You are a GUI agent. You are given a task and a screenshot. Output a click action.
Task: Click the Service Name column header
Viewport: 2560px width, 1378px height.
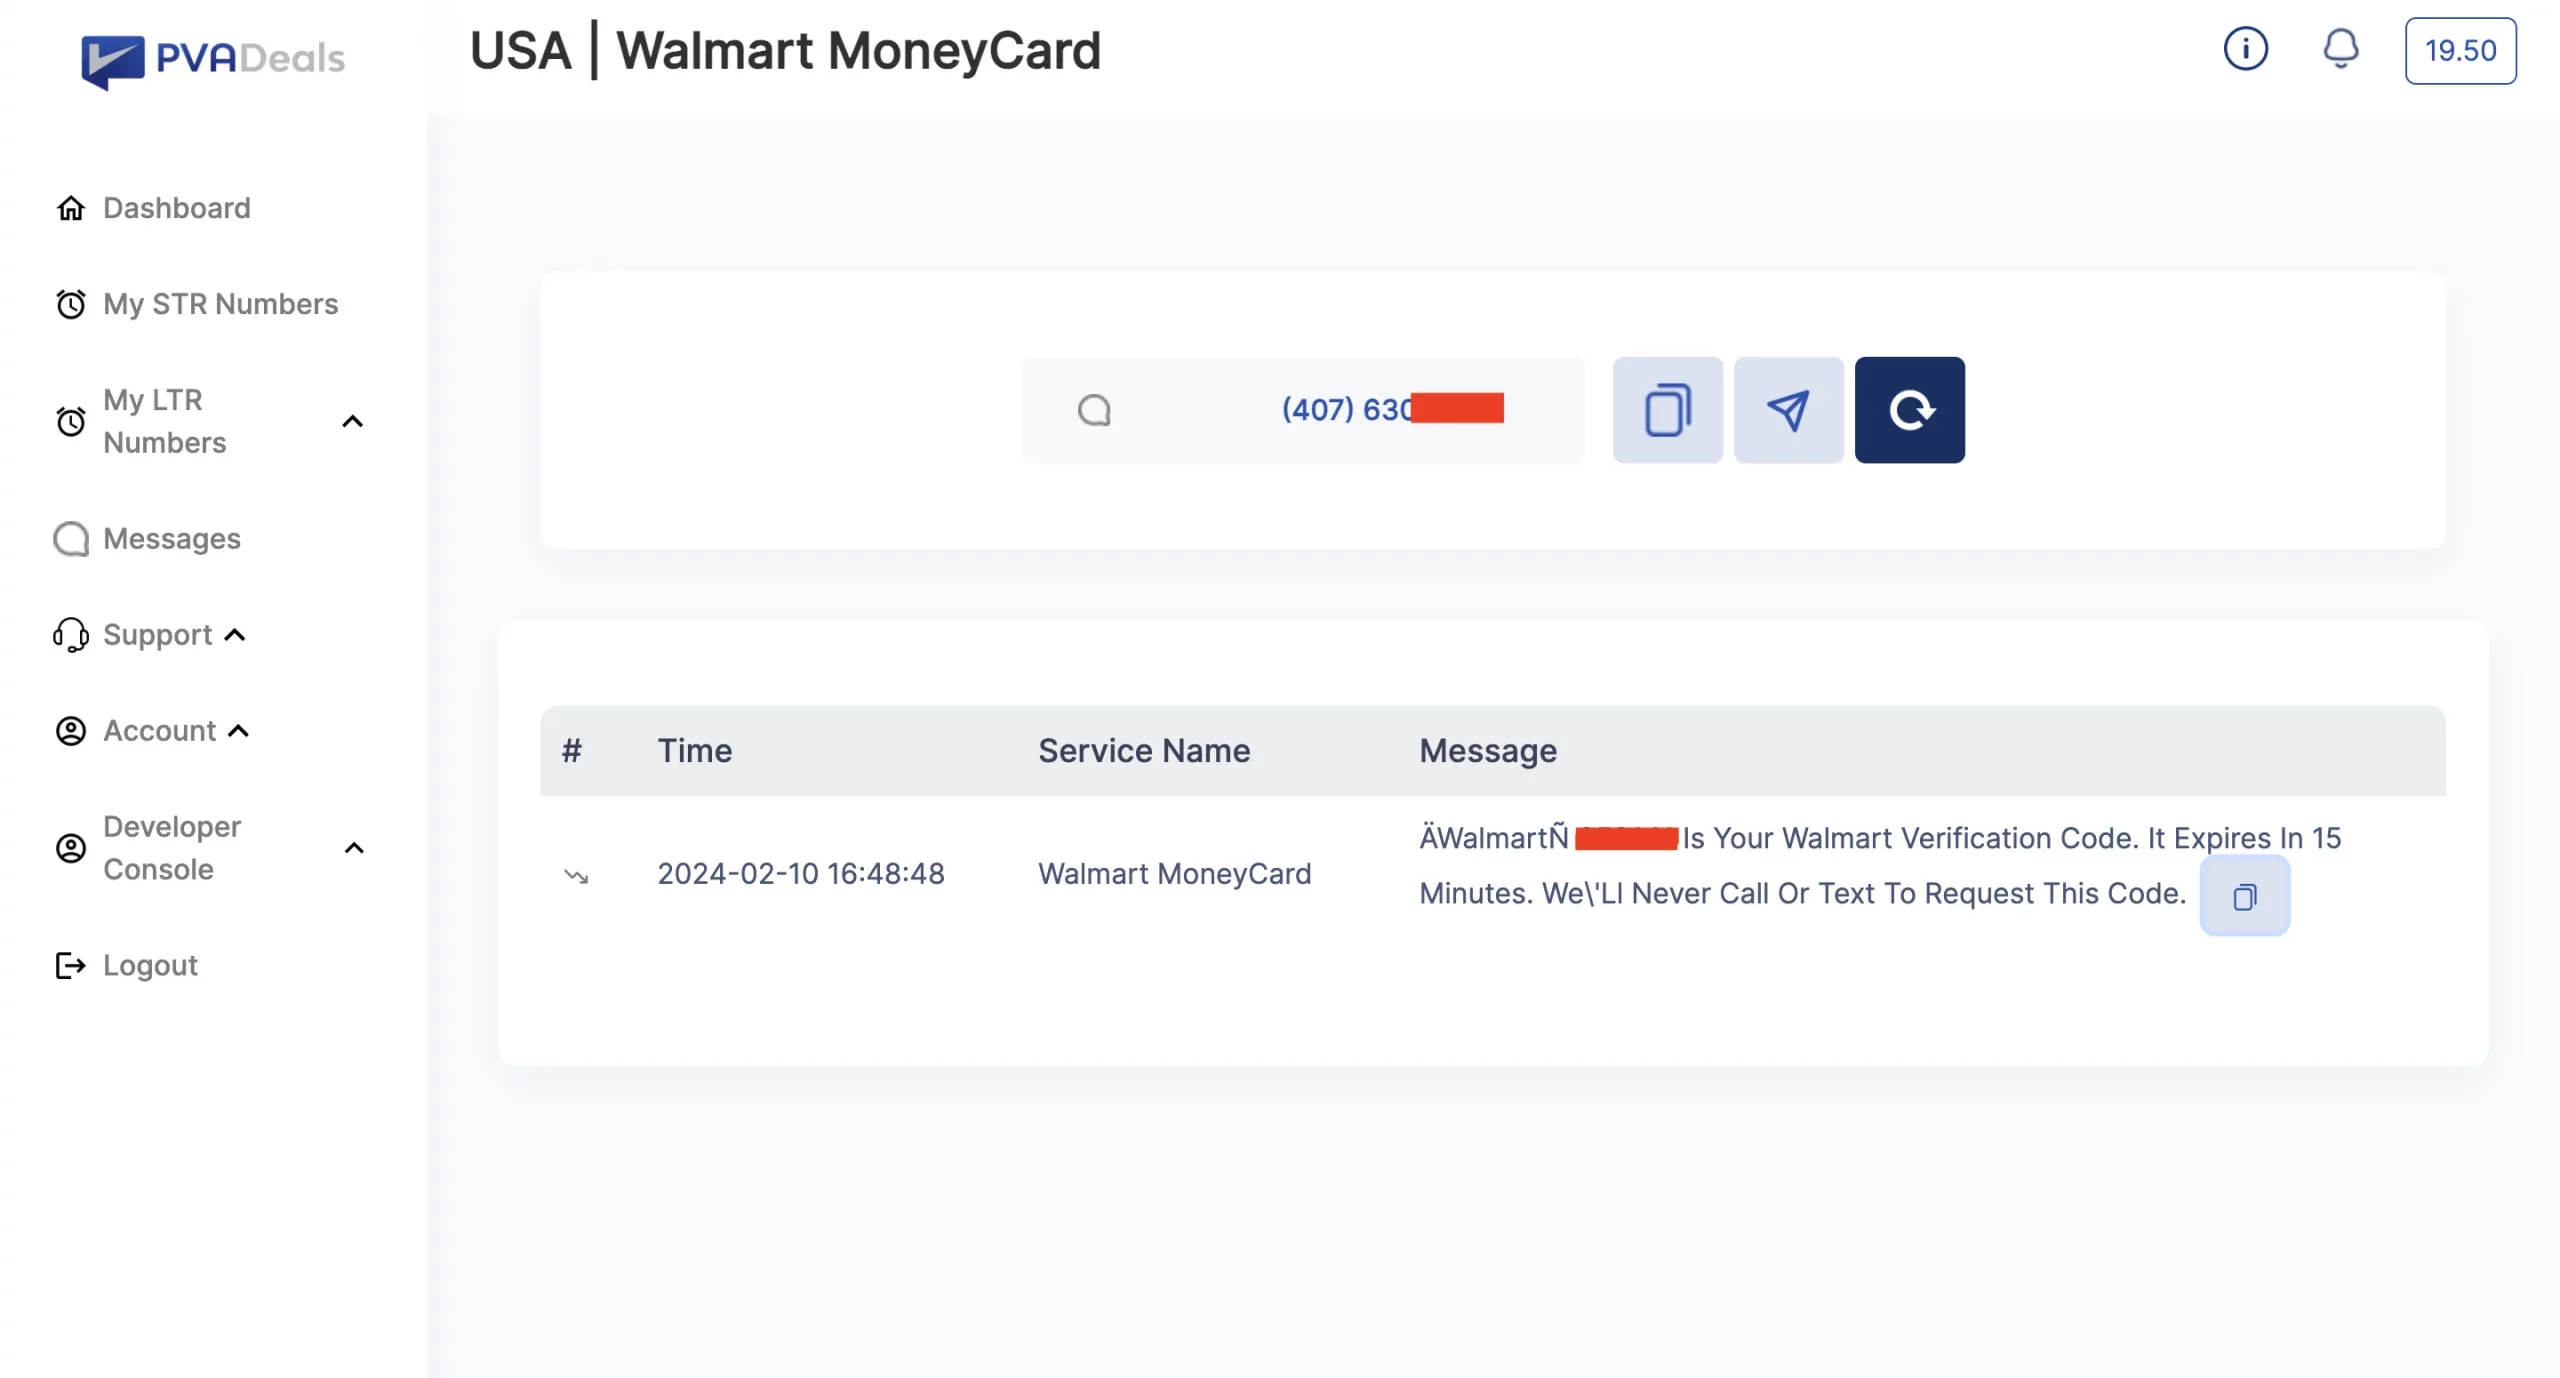point(1144,751)
